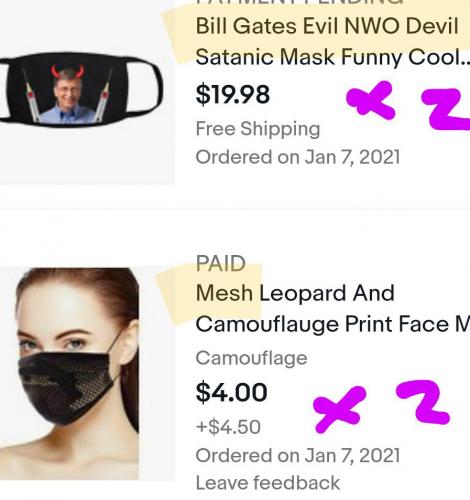The width and height of the screenshot is (470, 500).
Task: Click yellow highlight left of Mesh title
Action: [176, 295]
